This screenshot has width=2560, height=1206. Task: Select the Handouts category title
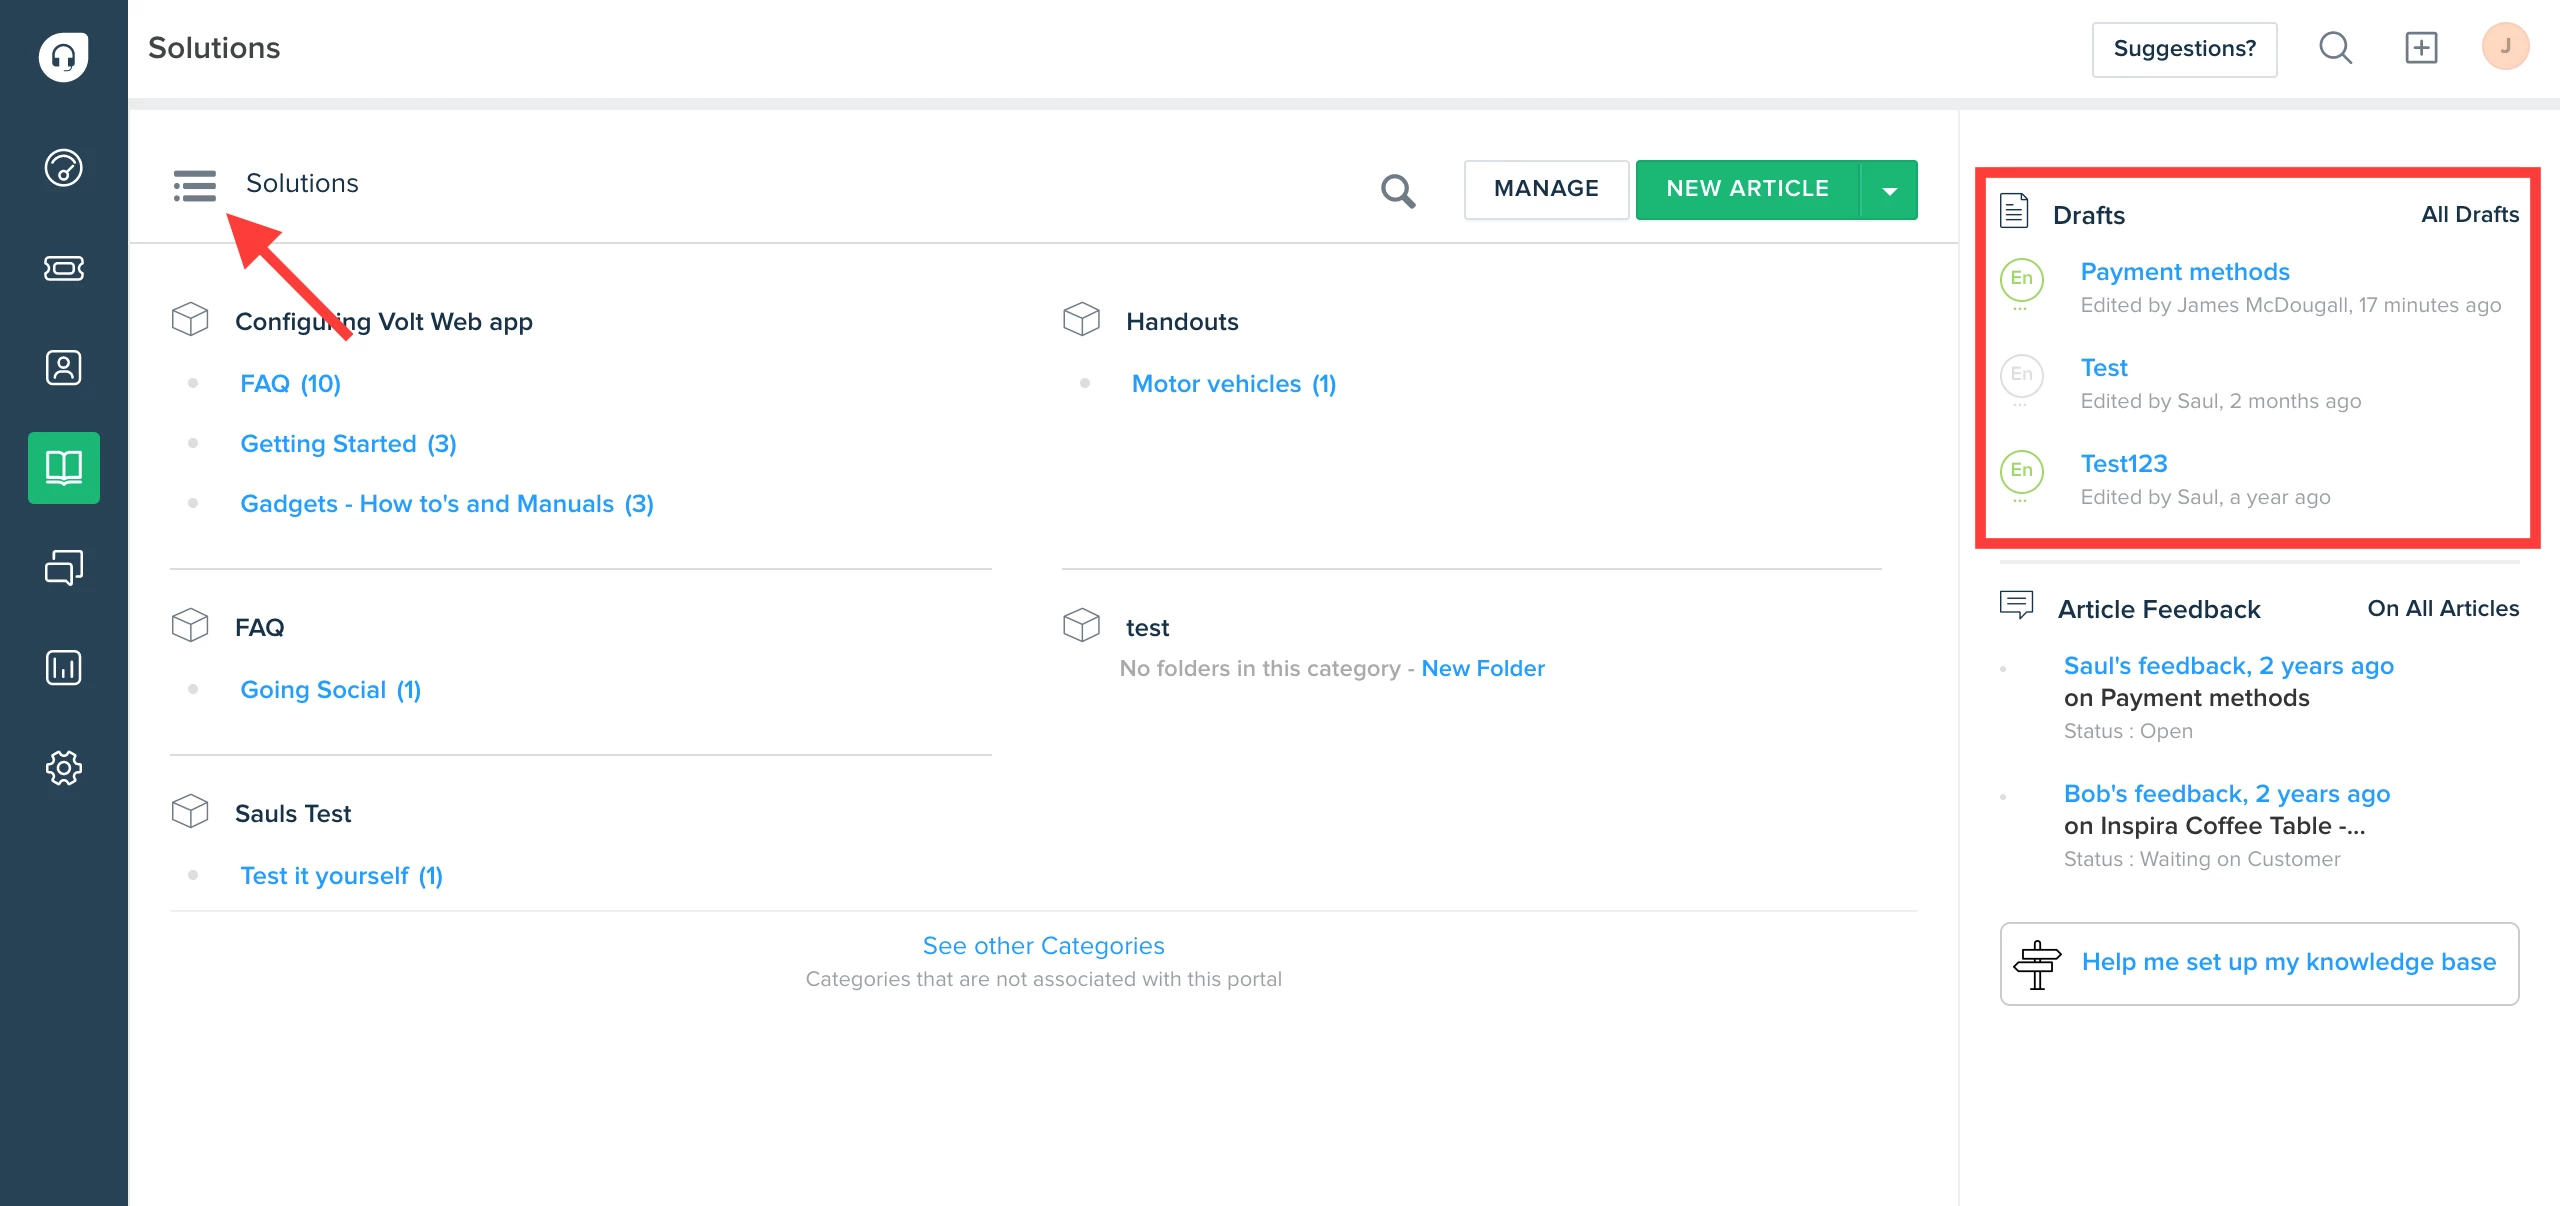[x=1181, y=322]
